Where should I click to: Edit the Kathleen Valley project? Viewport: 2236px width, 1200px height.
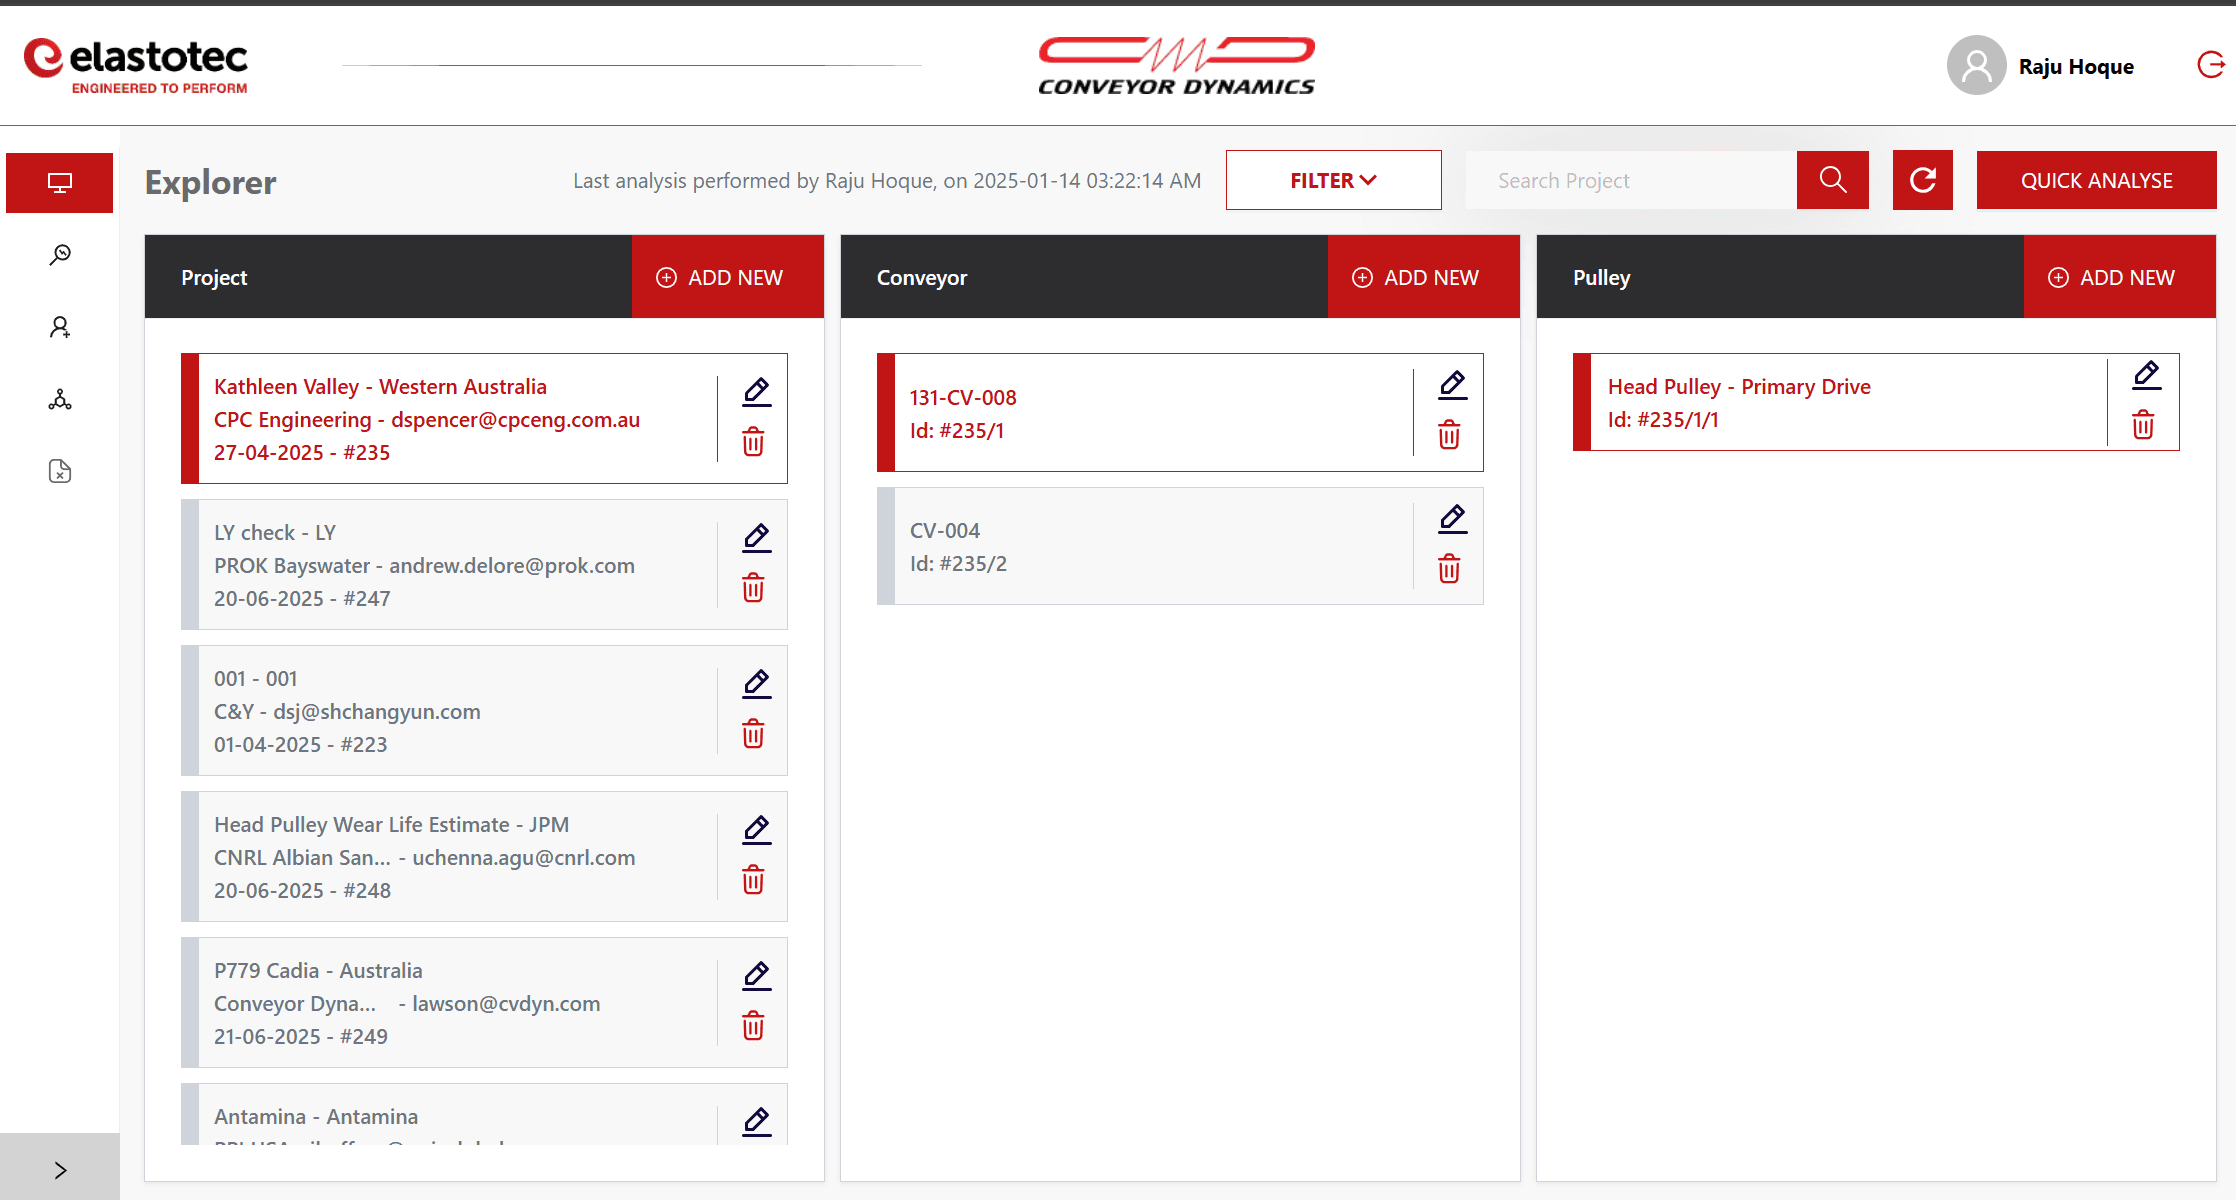[756, 392]
